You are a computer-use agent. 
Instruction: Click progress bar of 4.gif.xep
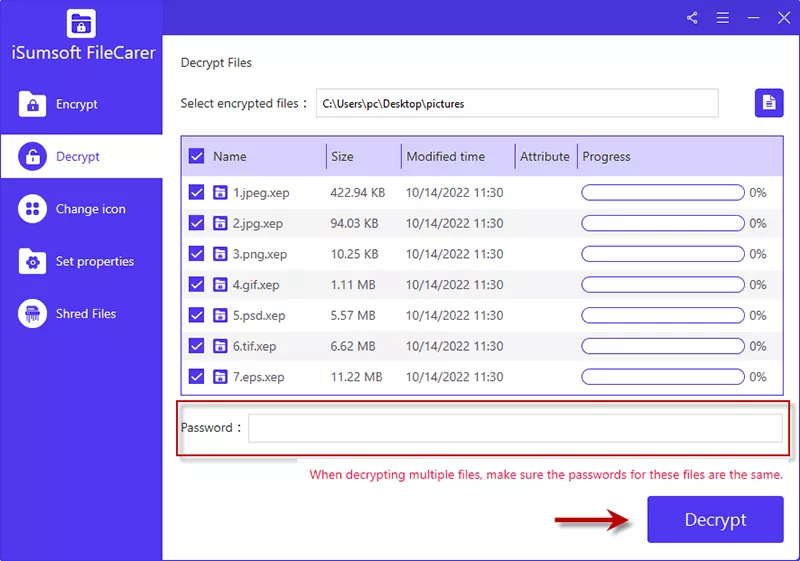click(x=663, y=285)
